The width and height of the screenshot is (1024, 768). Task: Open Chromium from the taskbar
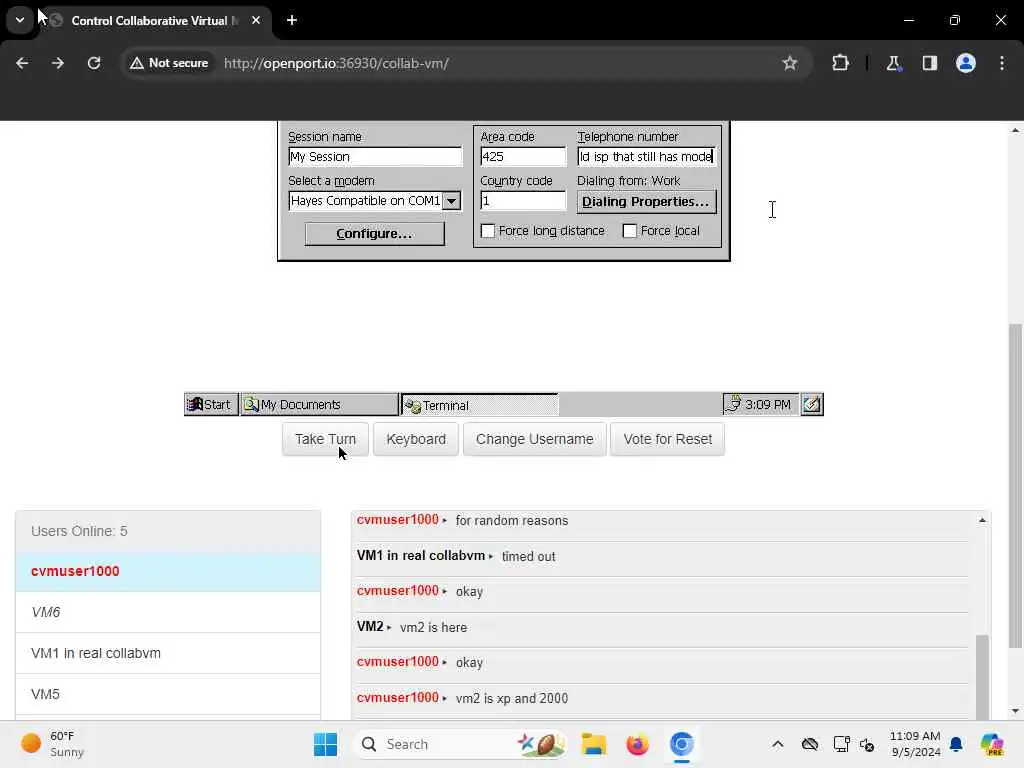pyautogui.click(x=681, y=744)
